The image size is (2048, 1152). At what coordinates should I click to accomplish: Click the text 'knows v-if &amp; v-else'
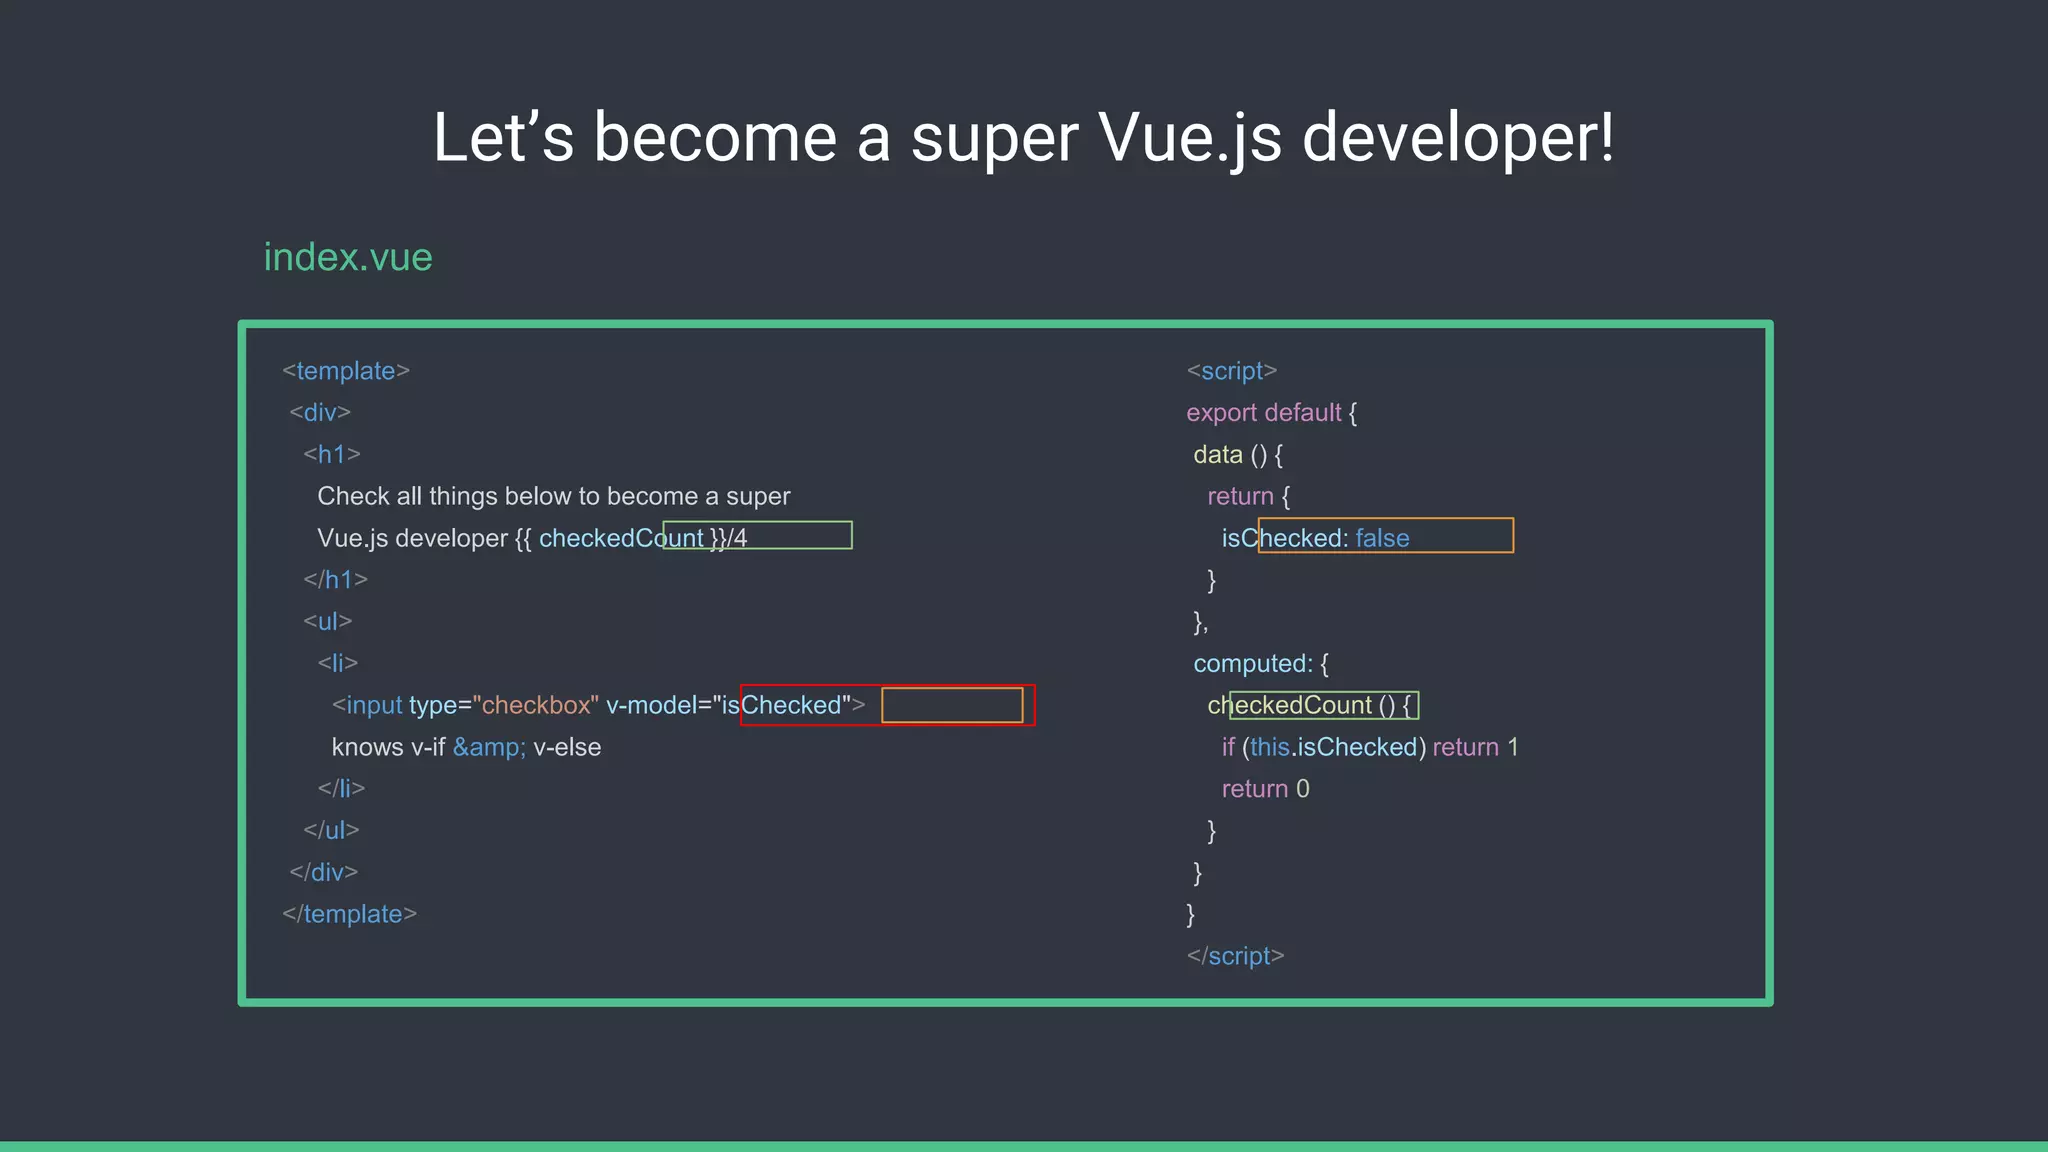467,747
